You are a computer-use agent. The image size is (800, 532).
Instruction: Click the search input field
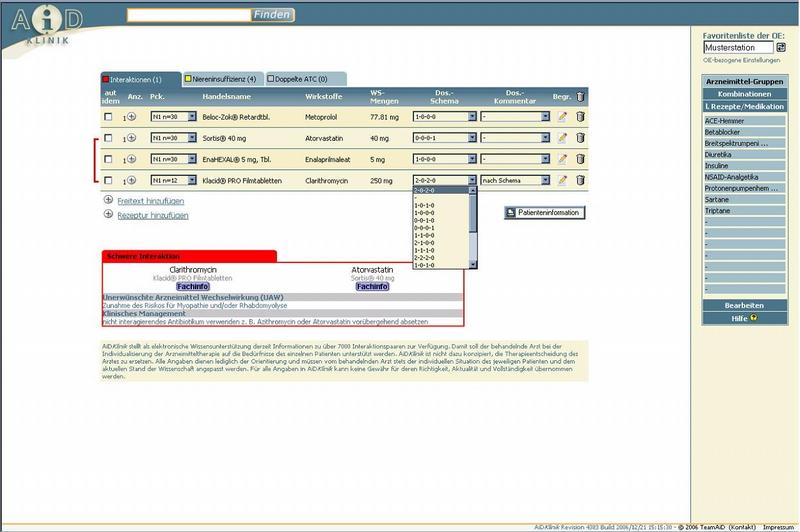(x=189, y=15)
